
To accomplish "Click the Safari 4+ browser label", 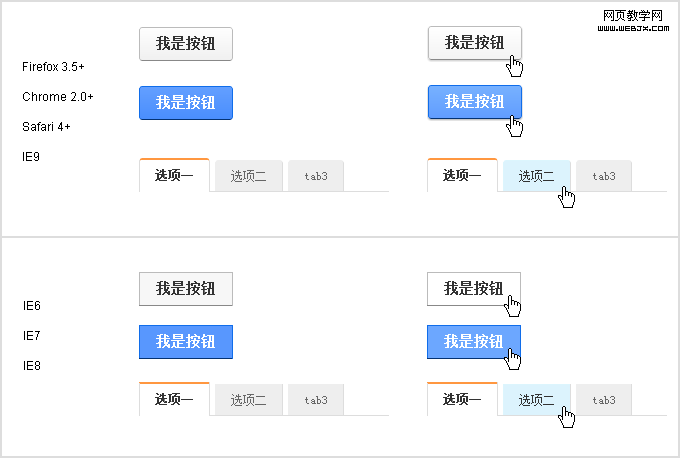I will pyautogui.click(x=46, y=127).
